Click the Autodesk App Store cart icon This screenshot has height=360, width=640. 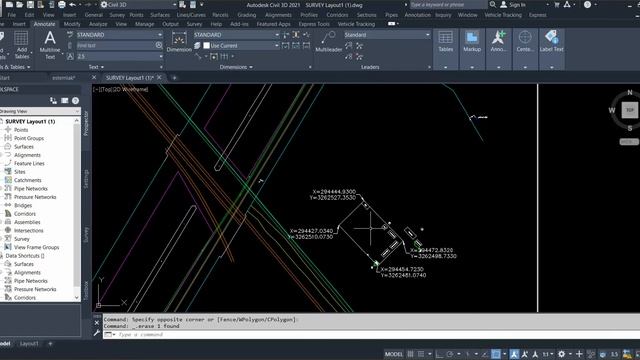[x=557, y=4]
